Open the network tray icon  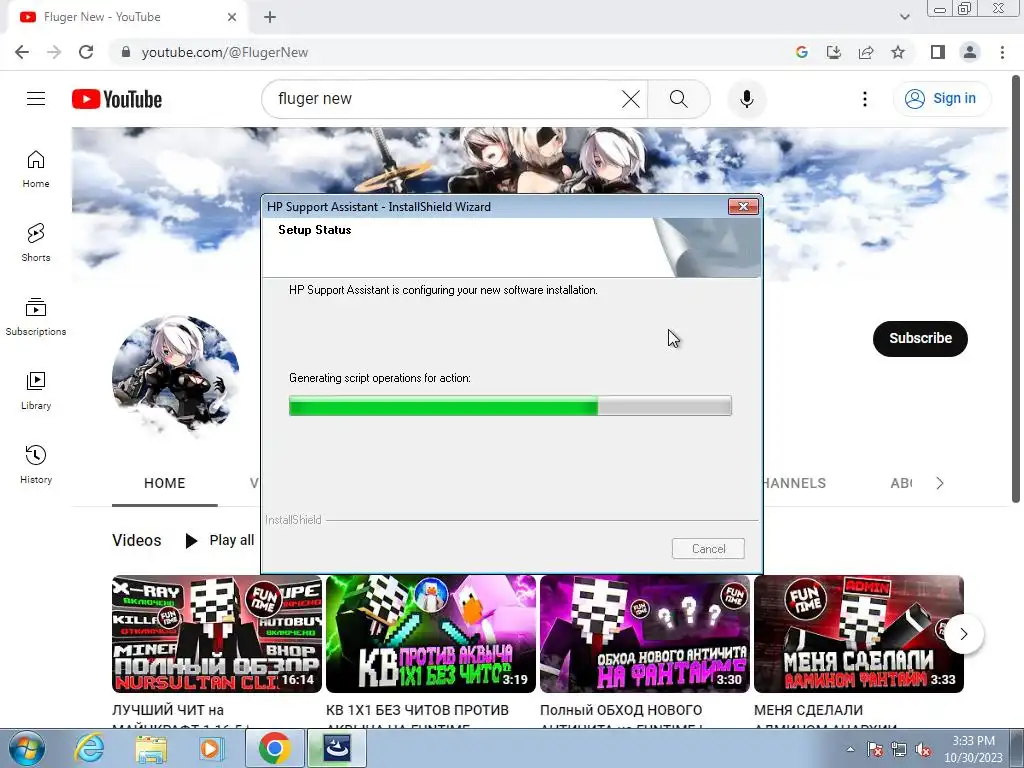(x=899, y=749)
